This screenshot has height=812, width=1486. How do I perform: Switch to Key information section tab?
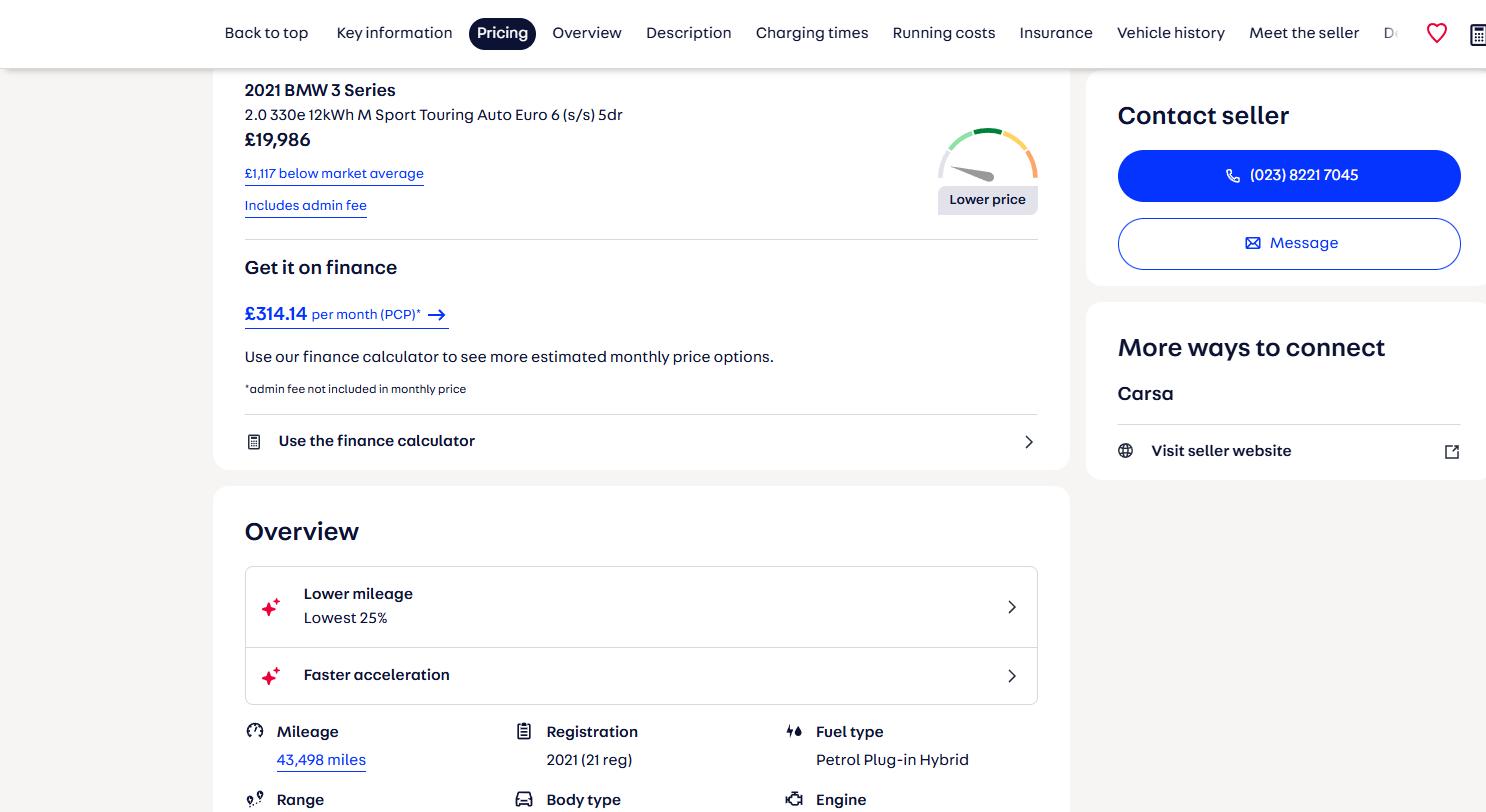(394, 33)
